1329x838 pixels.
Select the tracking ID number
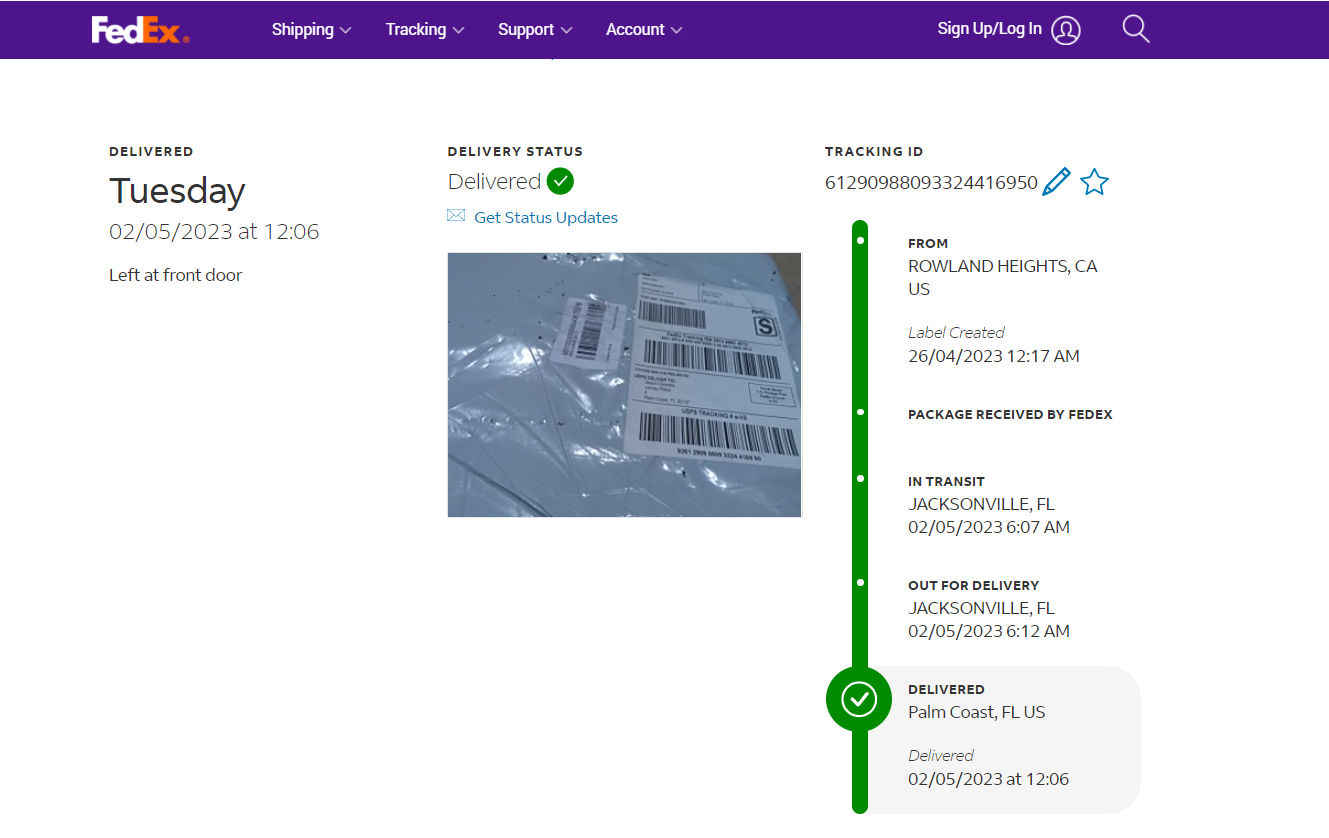click(930, 183)
